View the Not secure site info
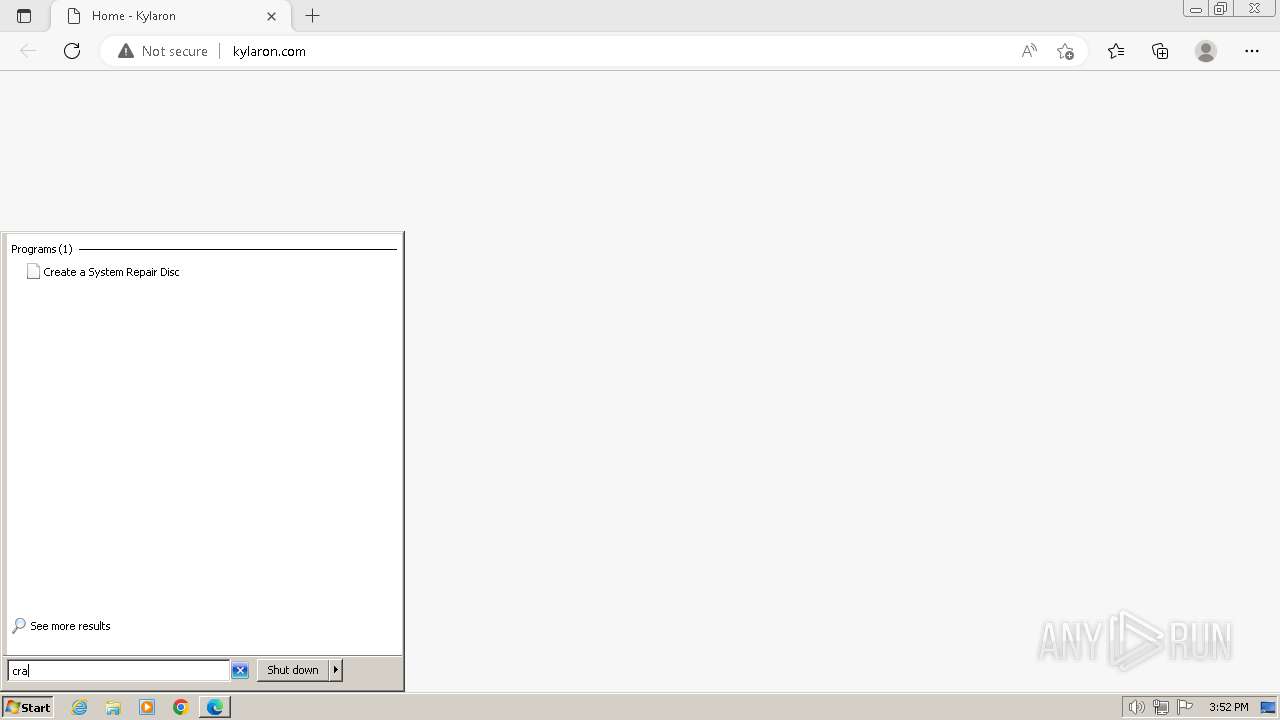The width and height of the screenshot is (1280, 720). [163, 51]
